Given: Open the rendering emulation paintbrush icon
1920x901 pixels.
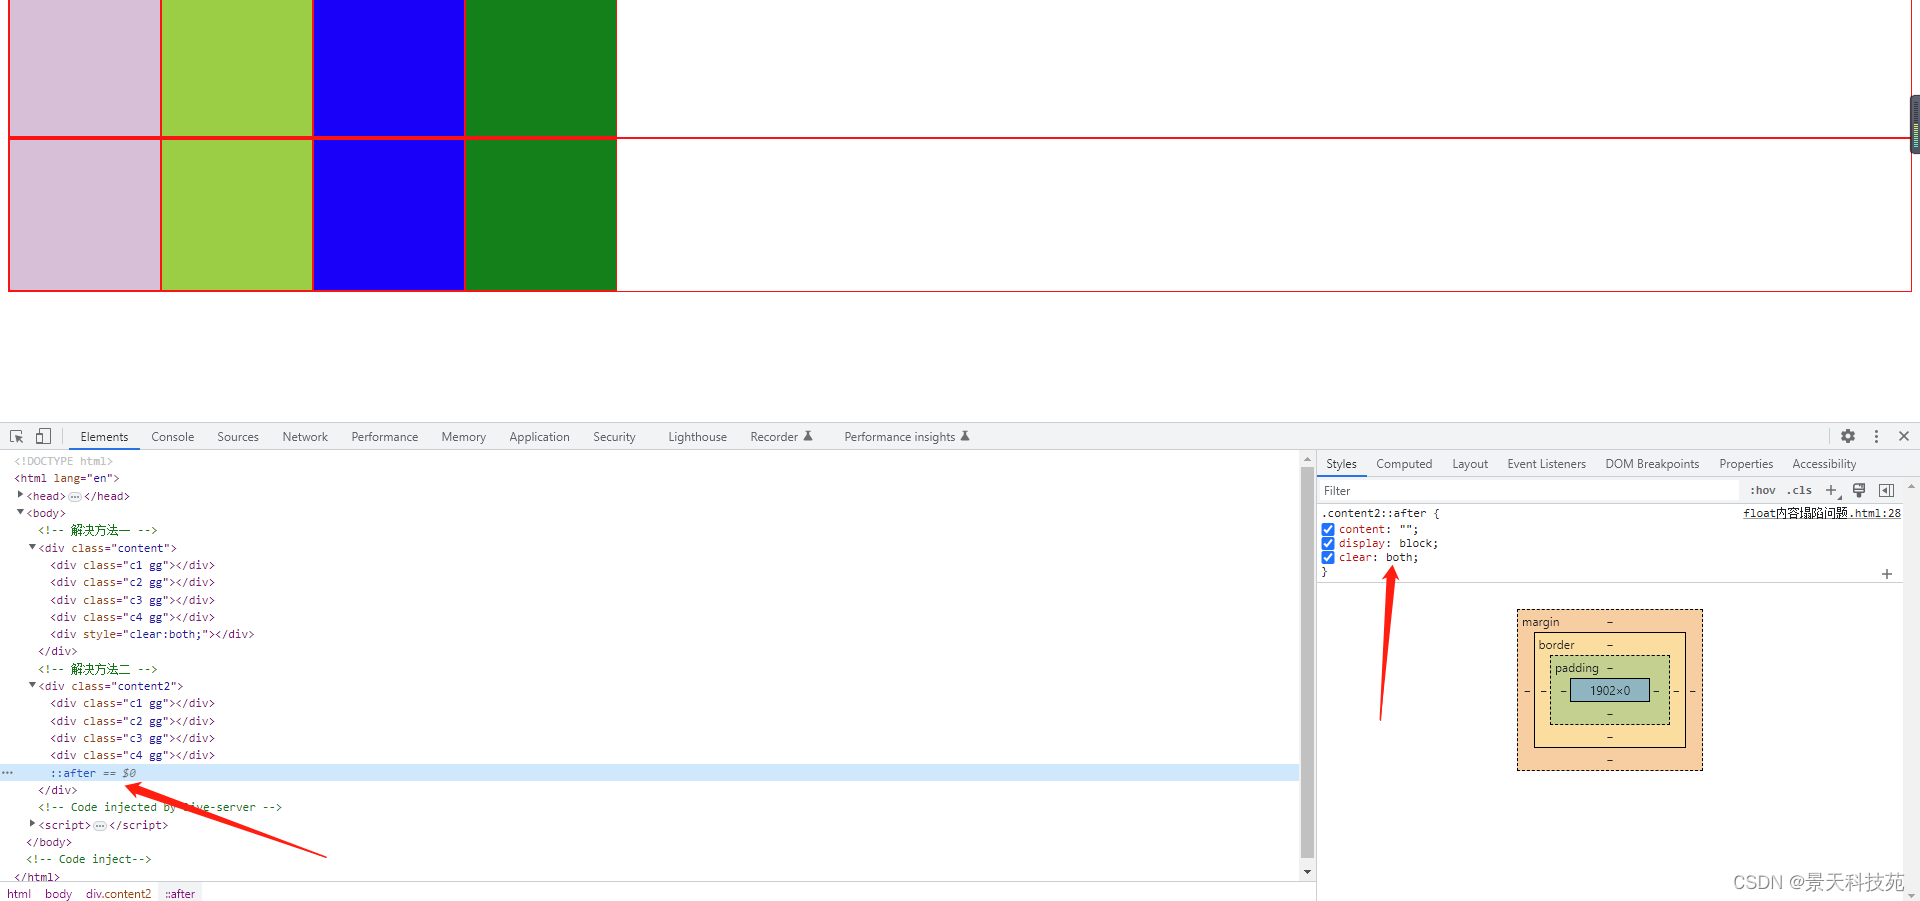Looking at the screenshot, I should pyautogui.click(x=1859, y=491).
